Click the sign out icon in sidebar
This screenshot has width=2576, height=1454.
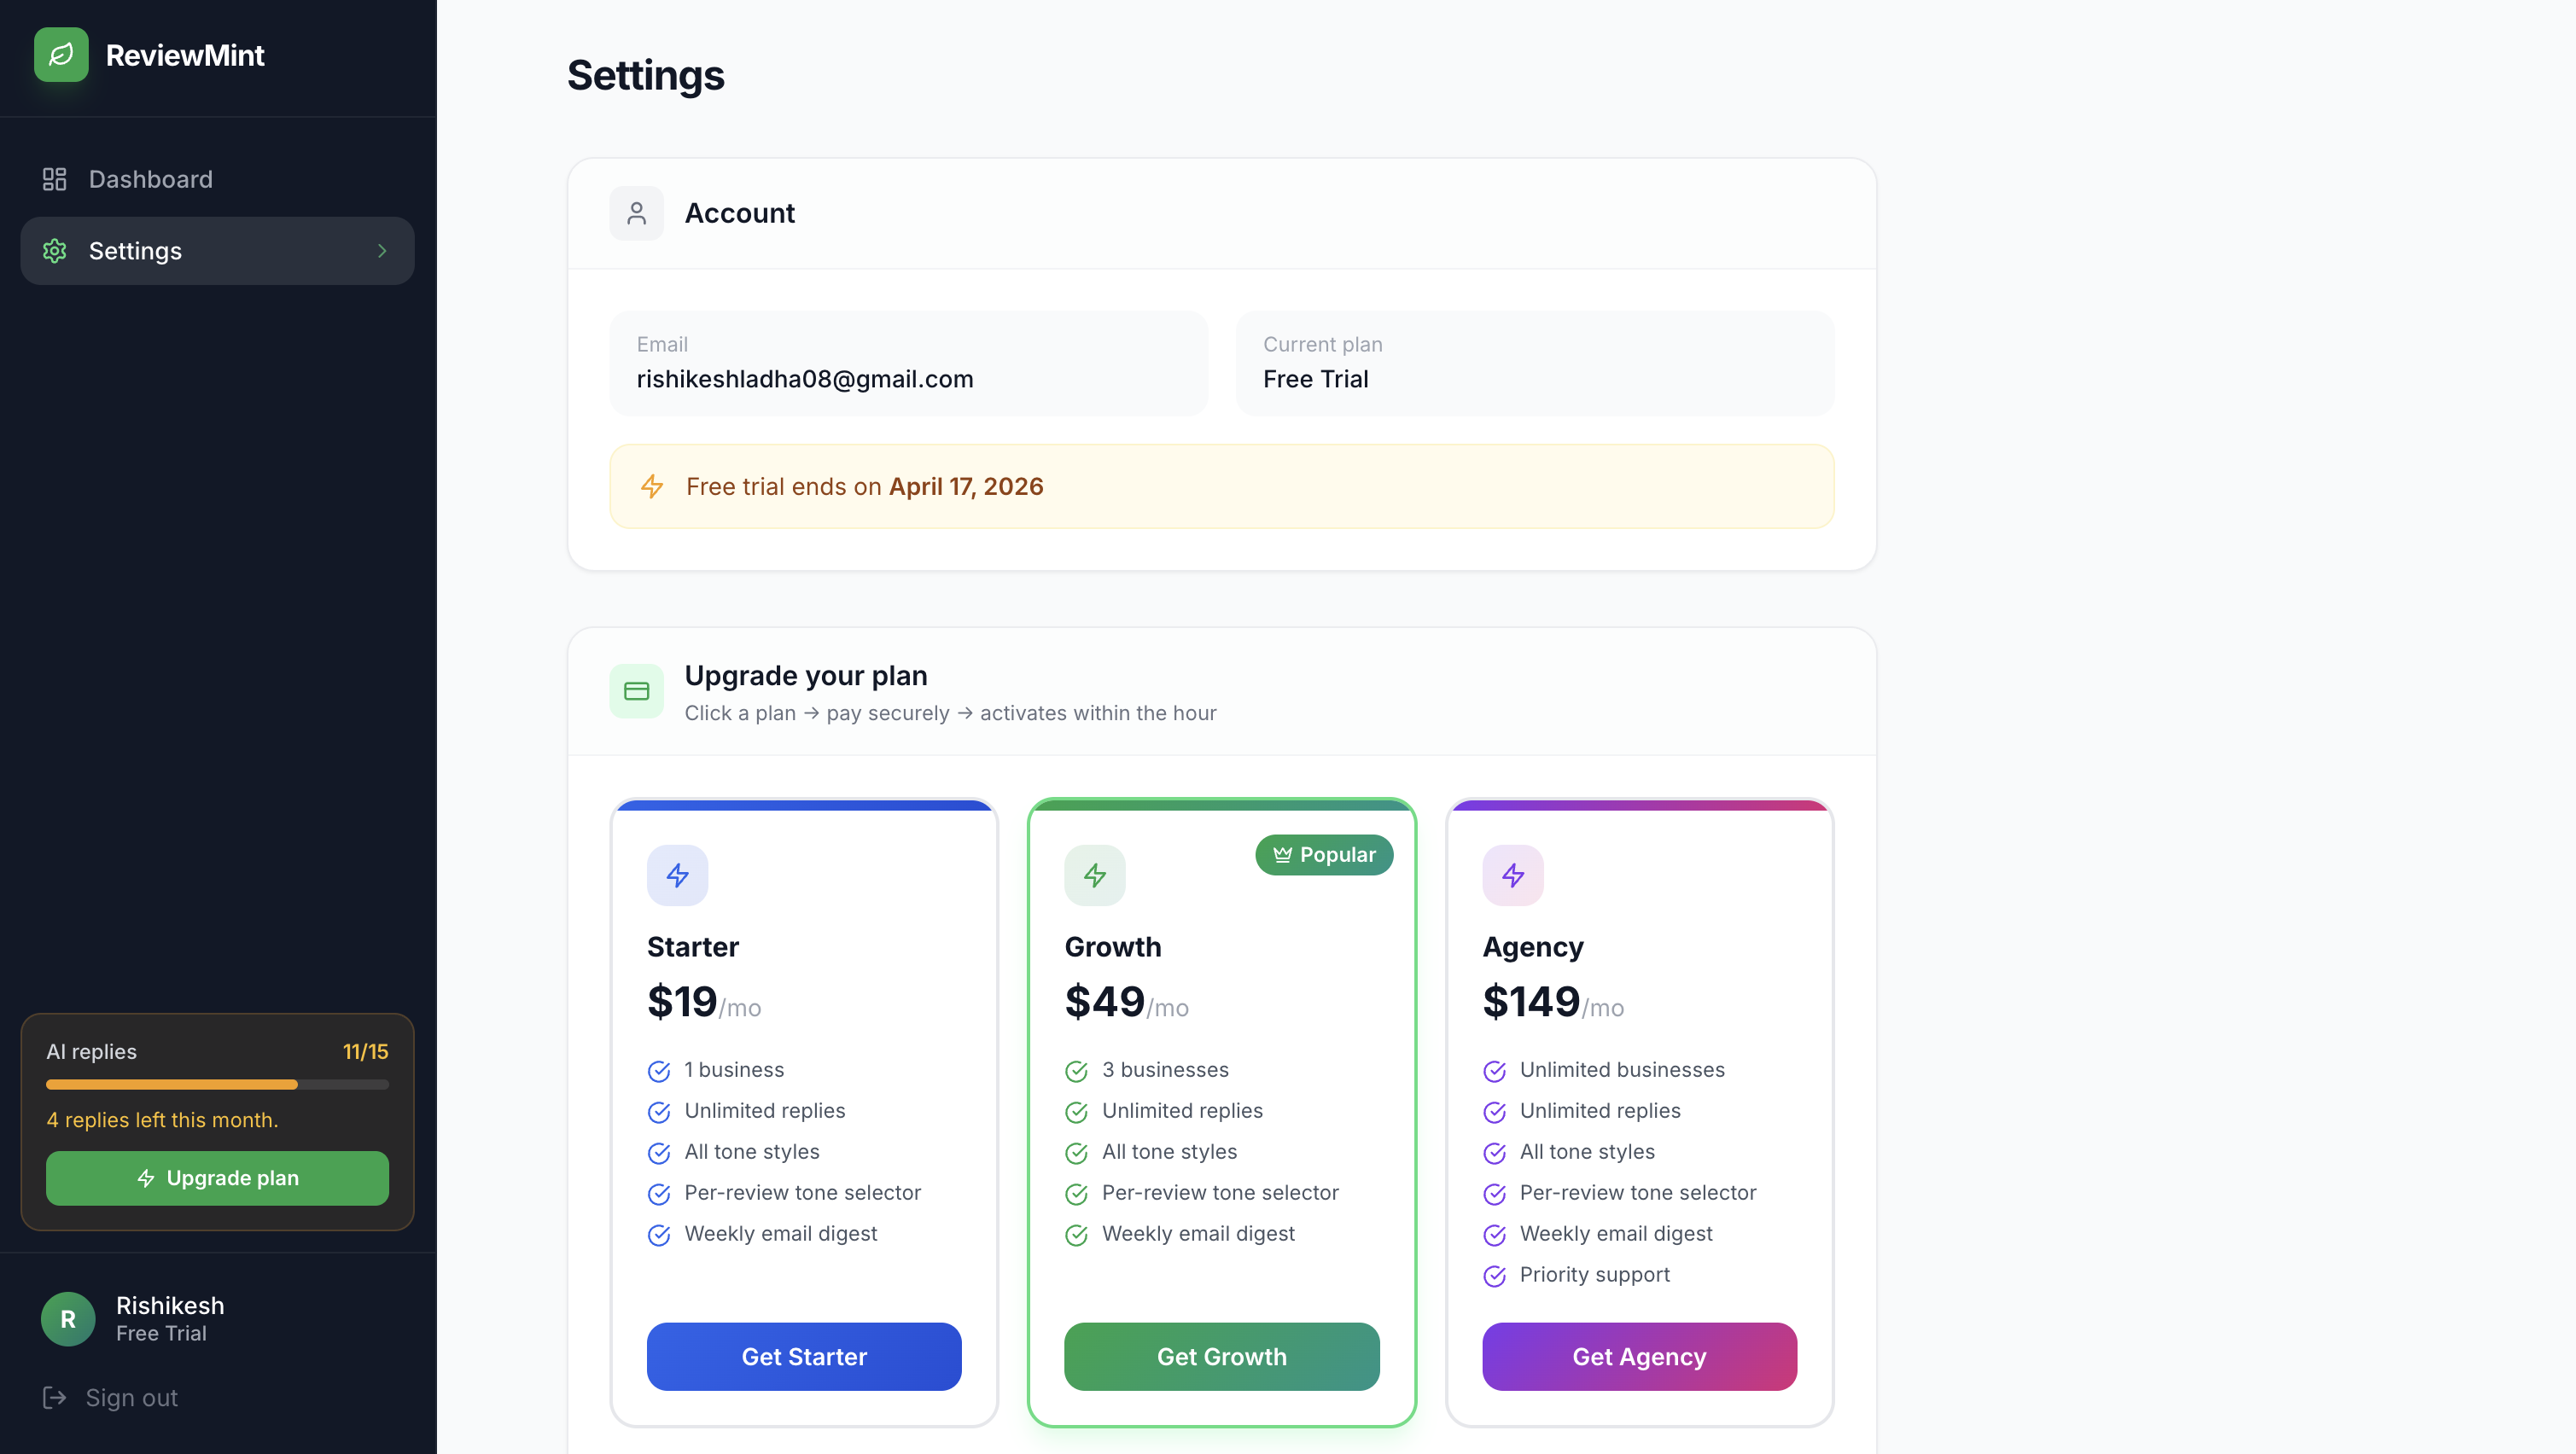pyautogui.click(x=55, y=1397)
